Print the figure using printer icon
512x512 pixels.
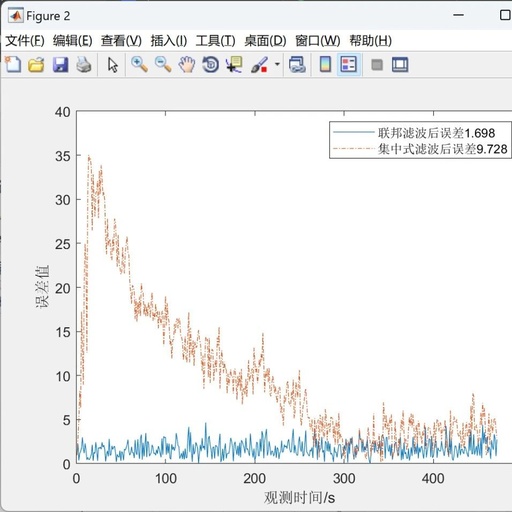click(x=84, y=64)
